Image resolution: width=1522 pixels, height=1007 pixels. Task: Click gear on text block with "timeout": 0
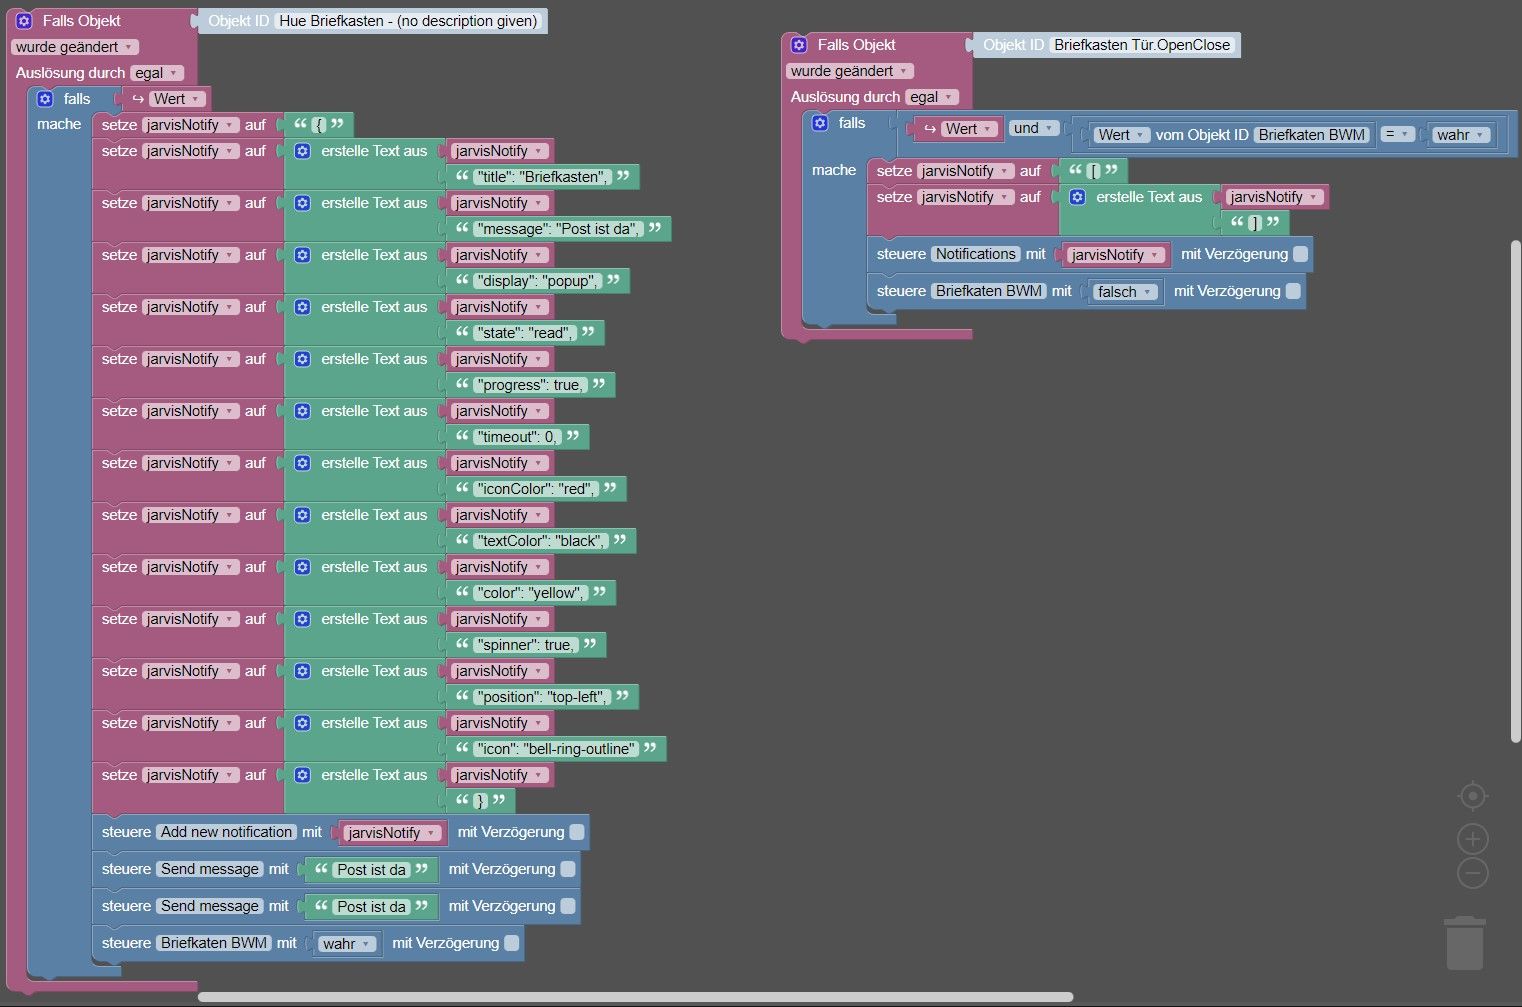pyautogui.click(x=303, y=411)
